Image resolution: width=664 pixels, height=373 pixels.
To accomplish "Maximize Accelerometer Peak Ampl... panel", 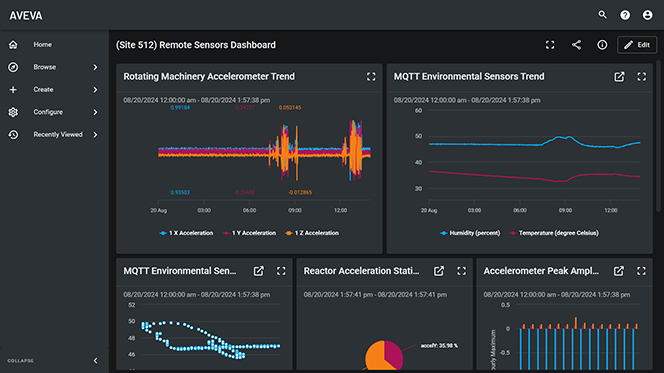I will point(641,271).
